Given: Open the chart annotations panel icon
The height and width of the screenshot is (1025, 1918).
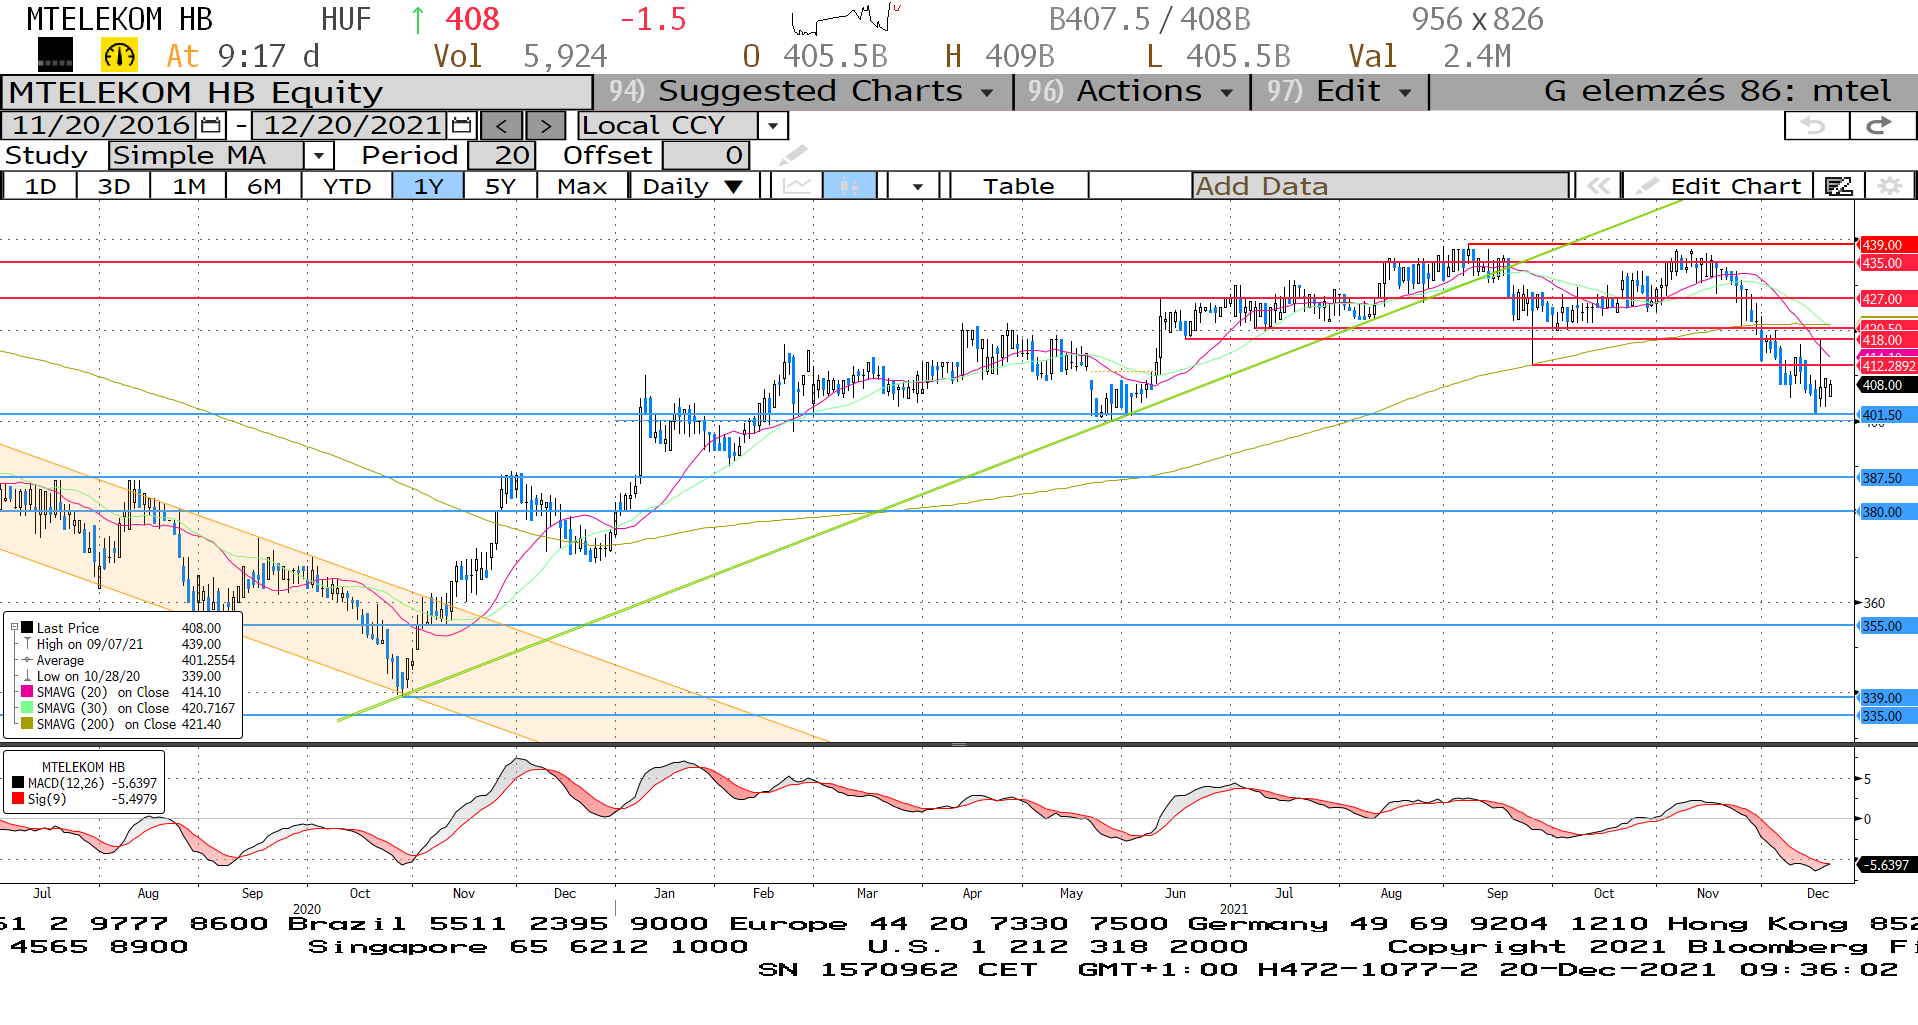Looking at the screenshot, I should coord(1838,186).
